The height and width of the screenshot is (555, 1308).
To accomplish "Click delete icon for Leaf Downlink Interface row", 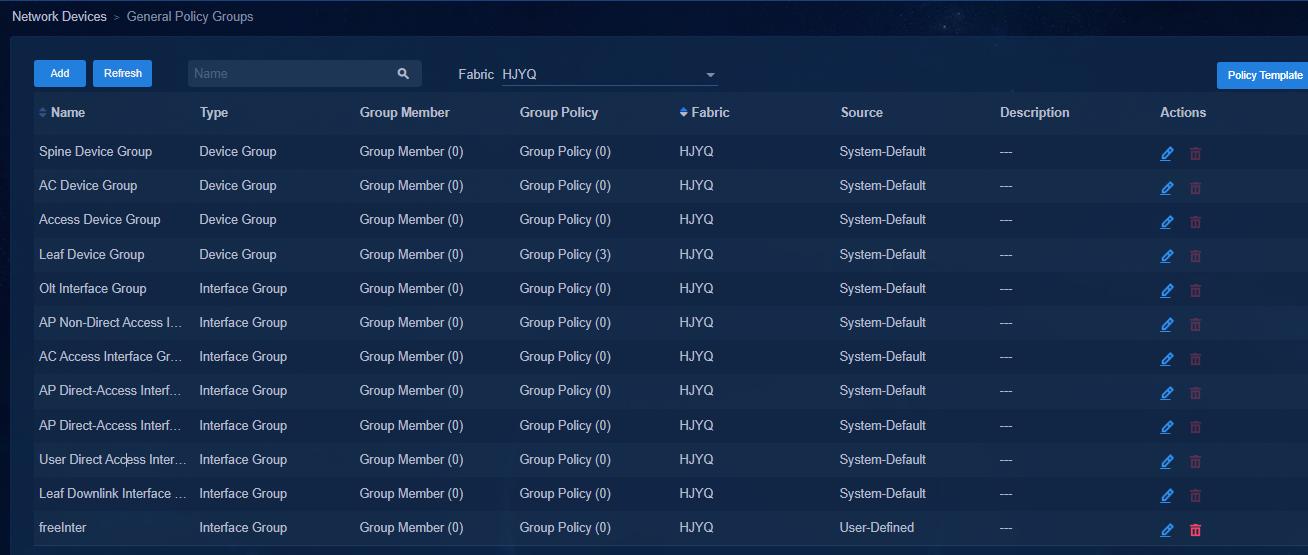I will 1195,495.
